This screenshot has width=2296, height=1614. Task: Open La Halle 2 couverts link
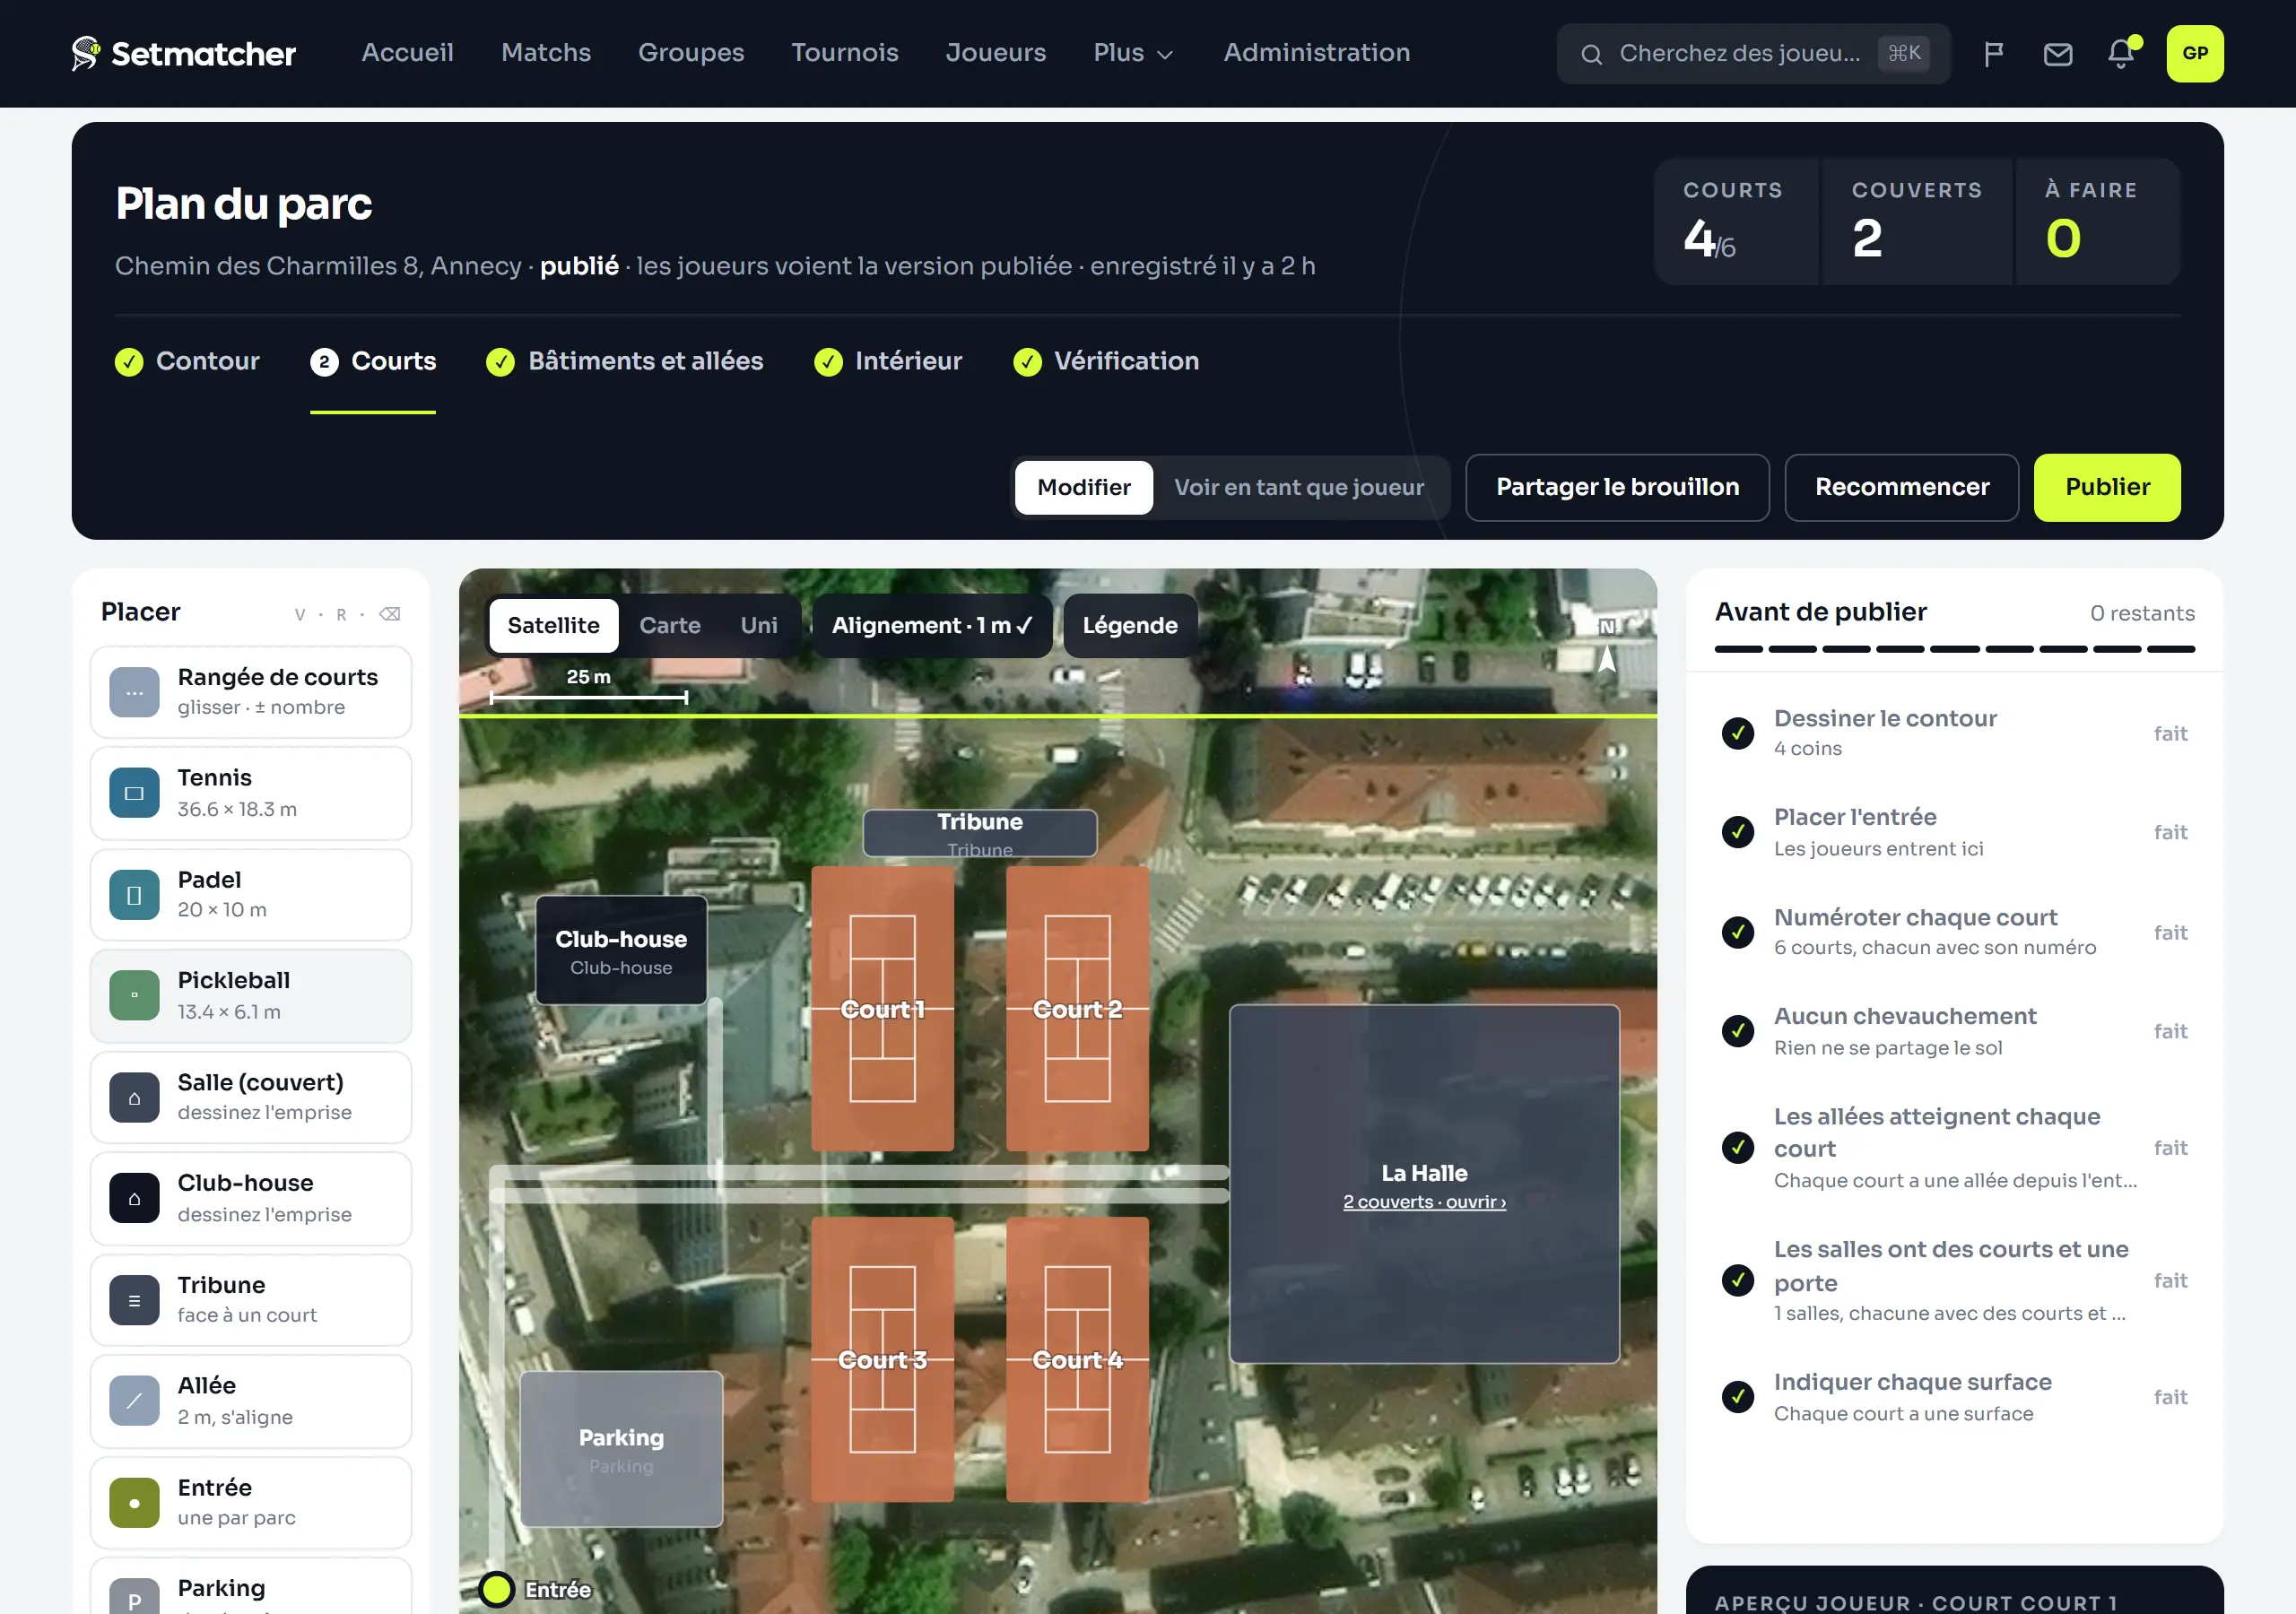click(x=1424, y=1202)
